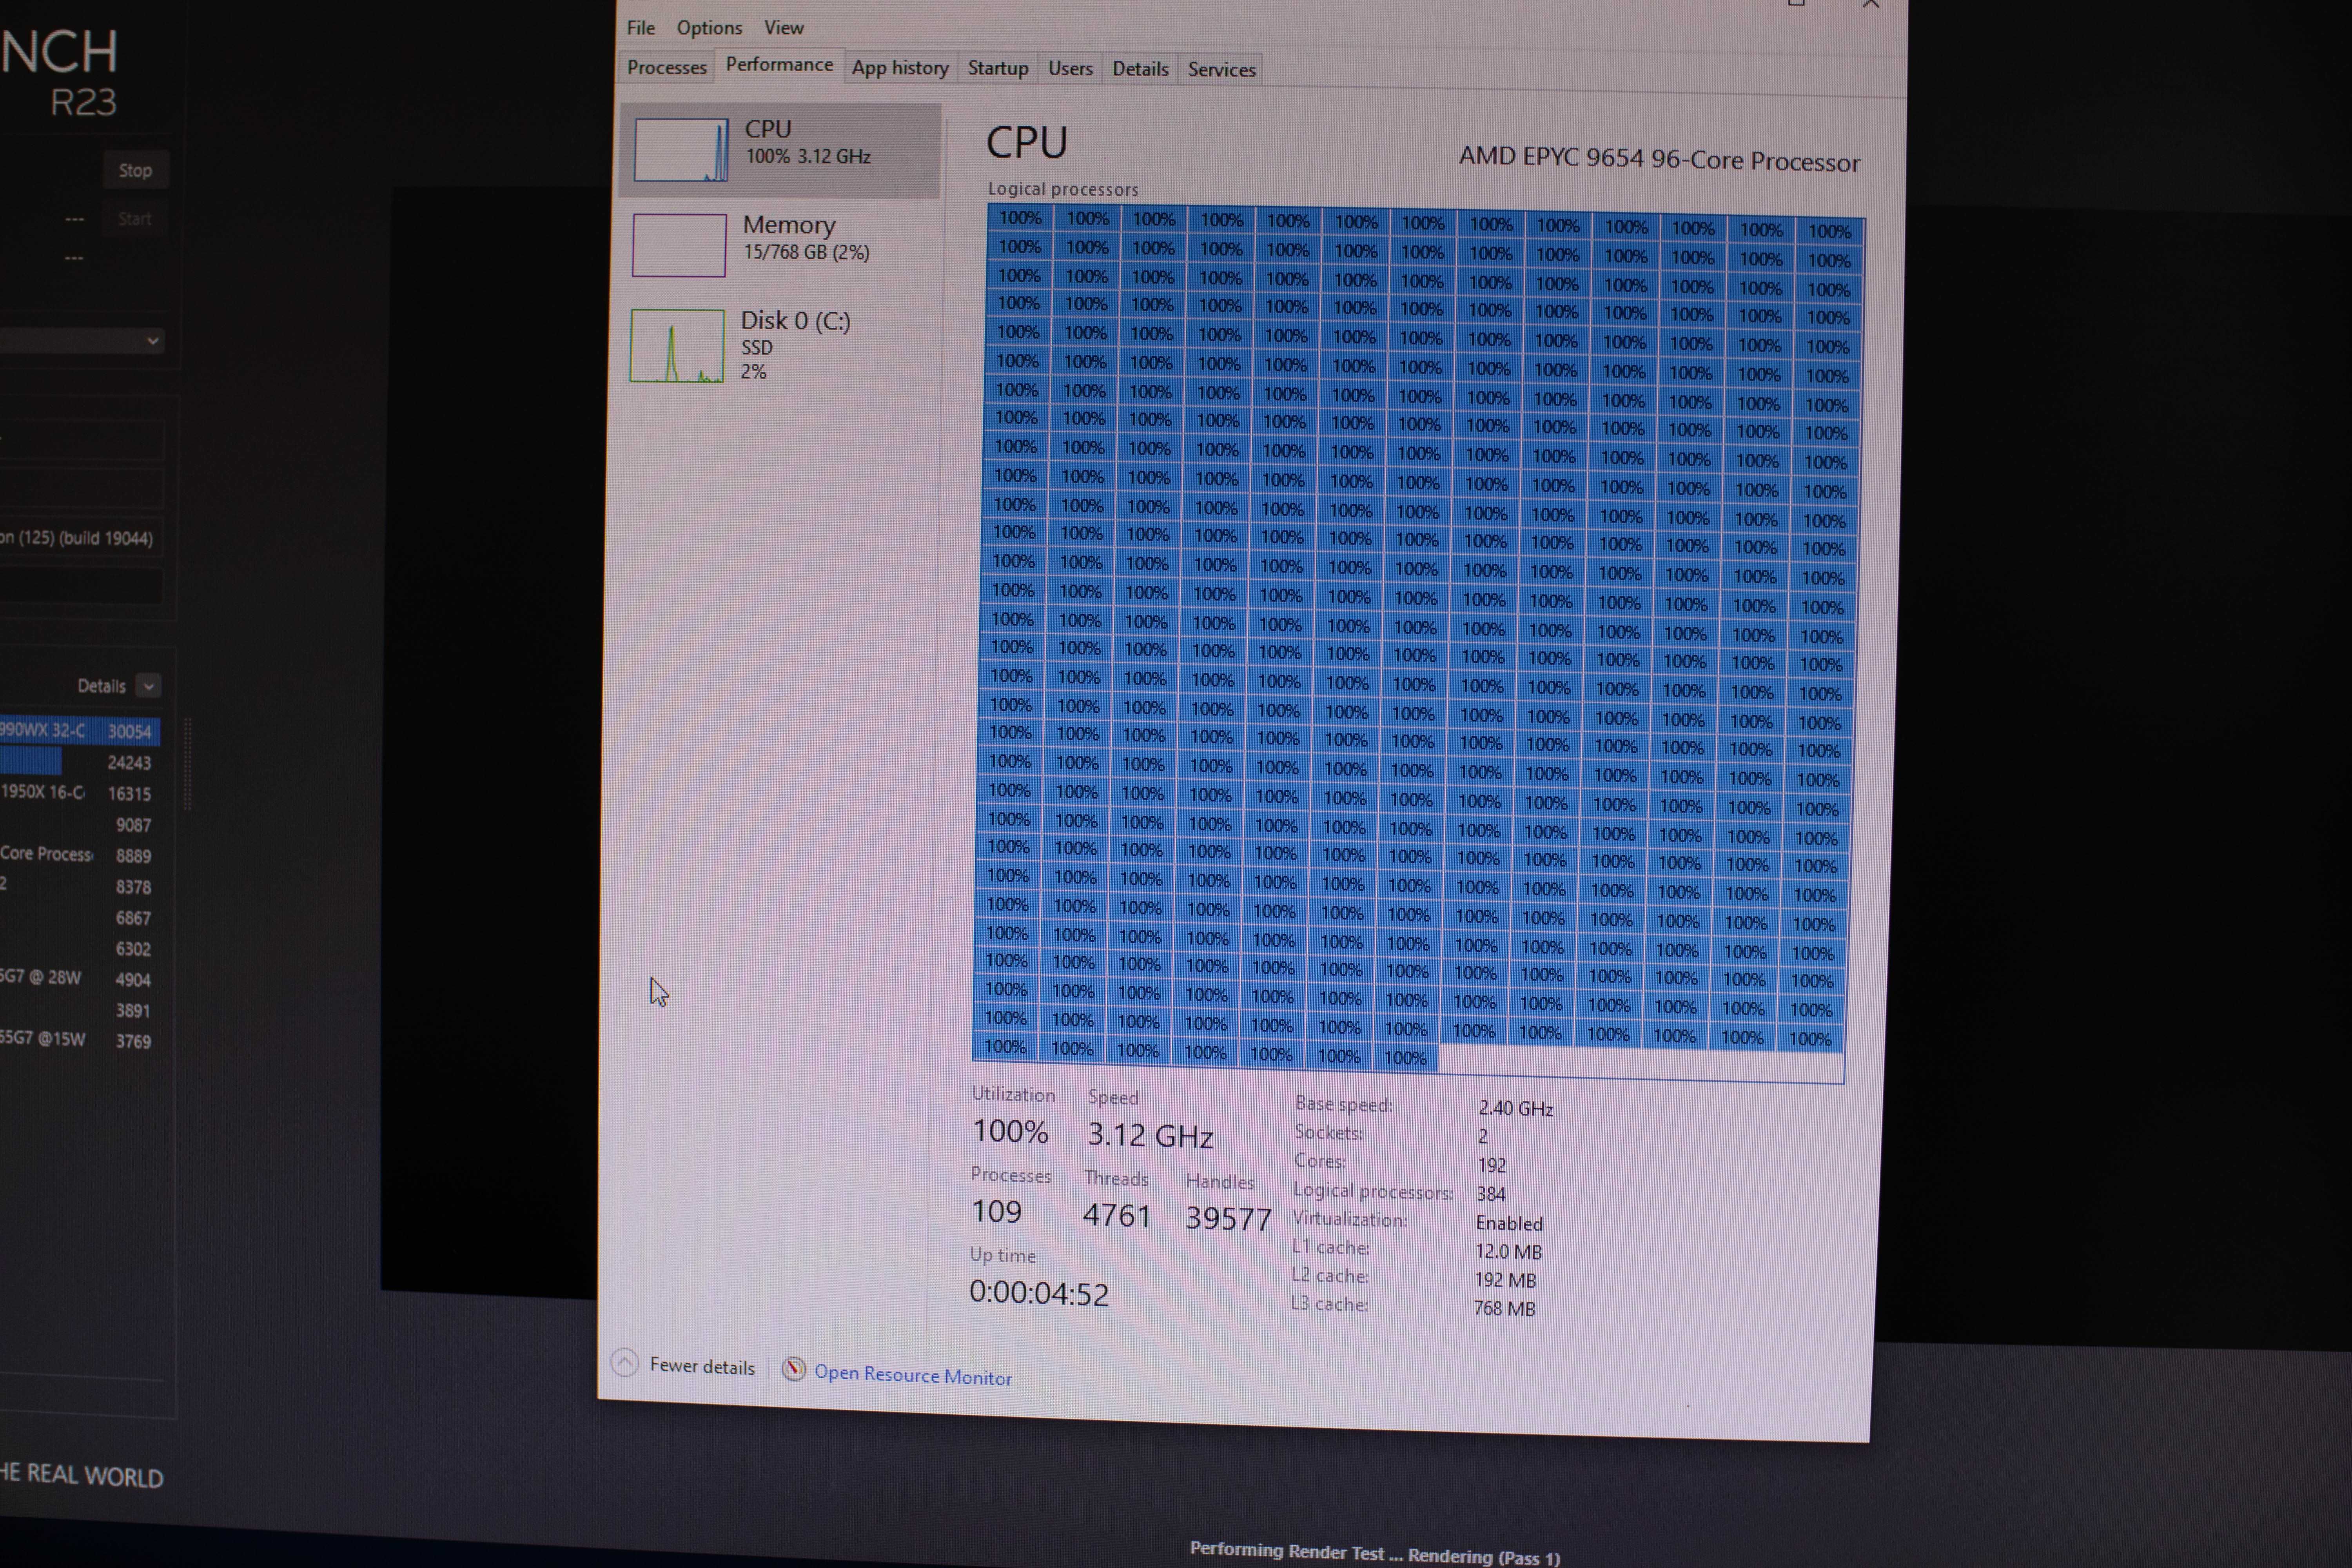The width and height of the screenshot is (2352, 1568).
Task: Select the 30054 score ranking row
Action: pyautogui.click(x=80, y=731)
